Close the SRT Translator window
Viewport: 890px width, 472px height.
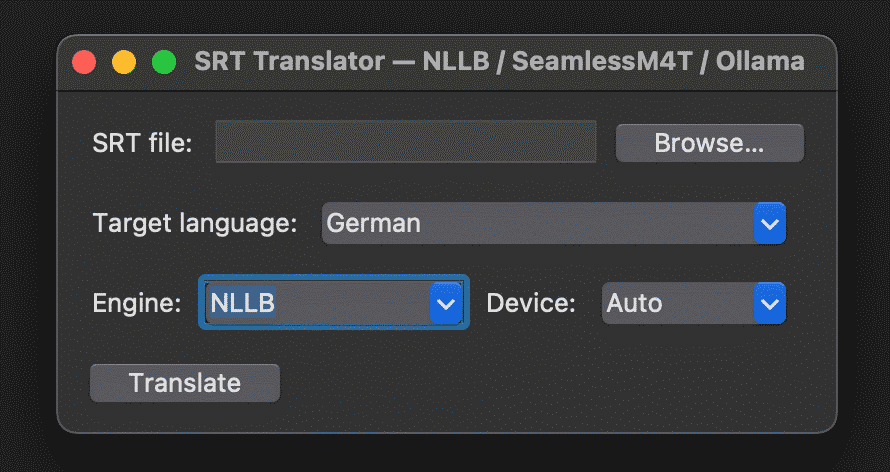tap(84, 62)
